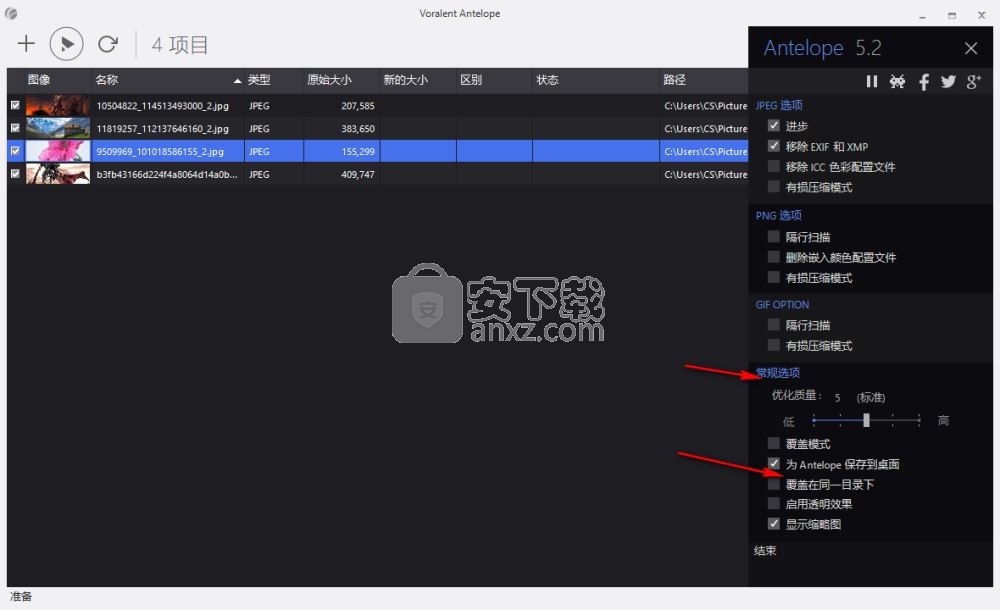Sort by 状态 column header
Viewport: 1000px width, 610px height.
596,80
